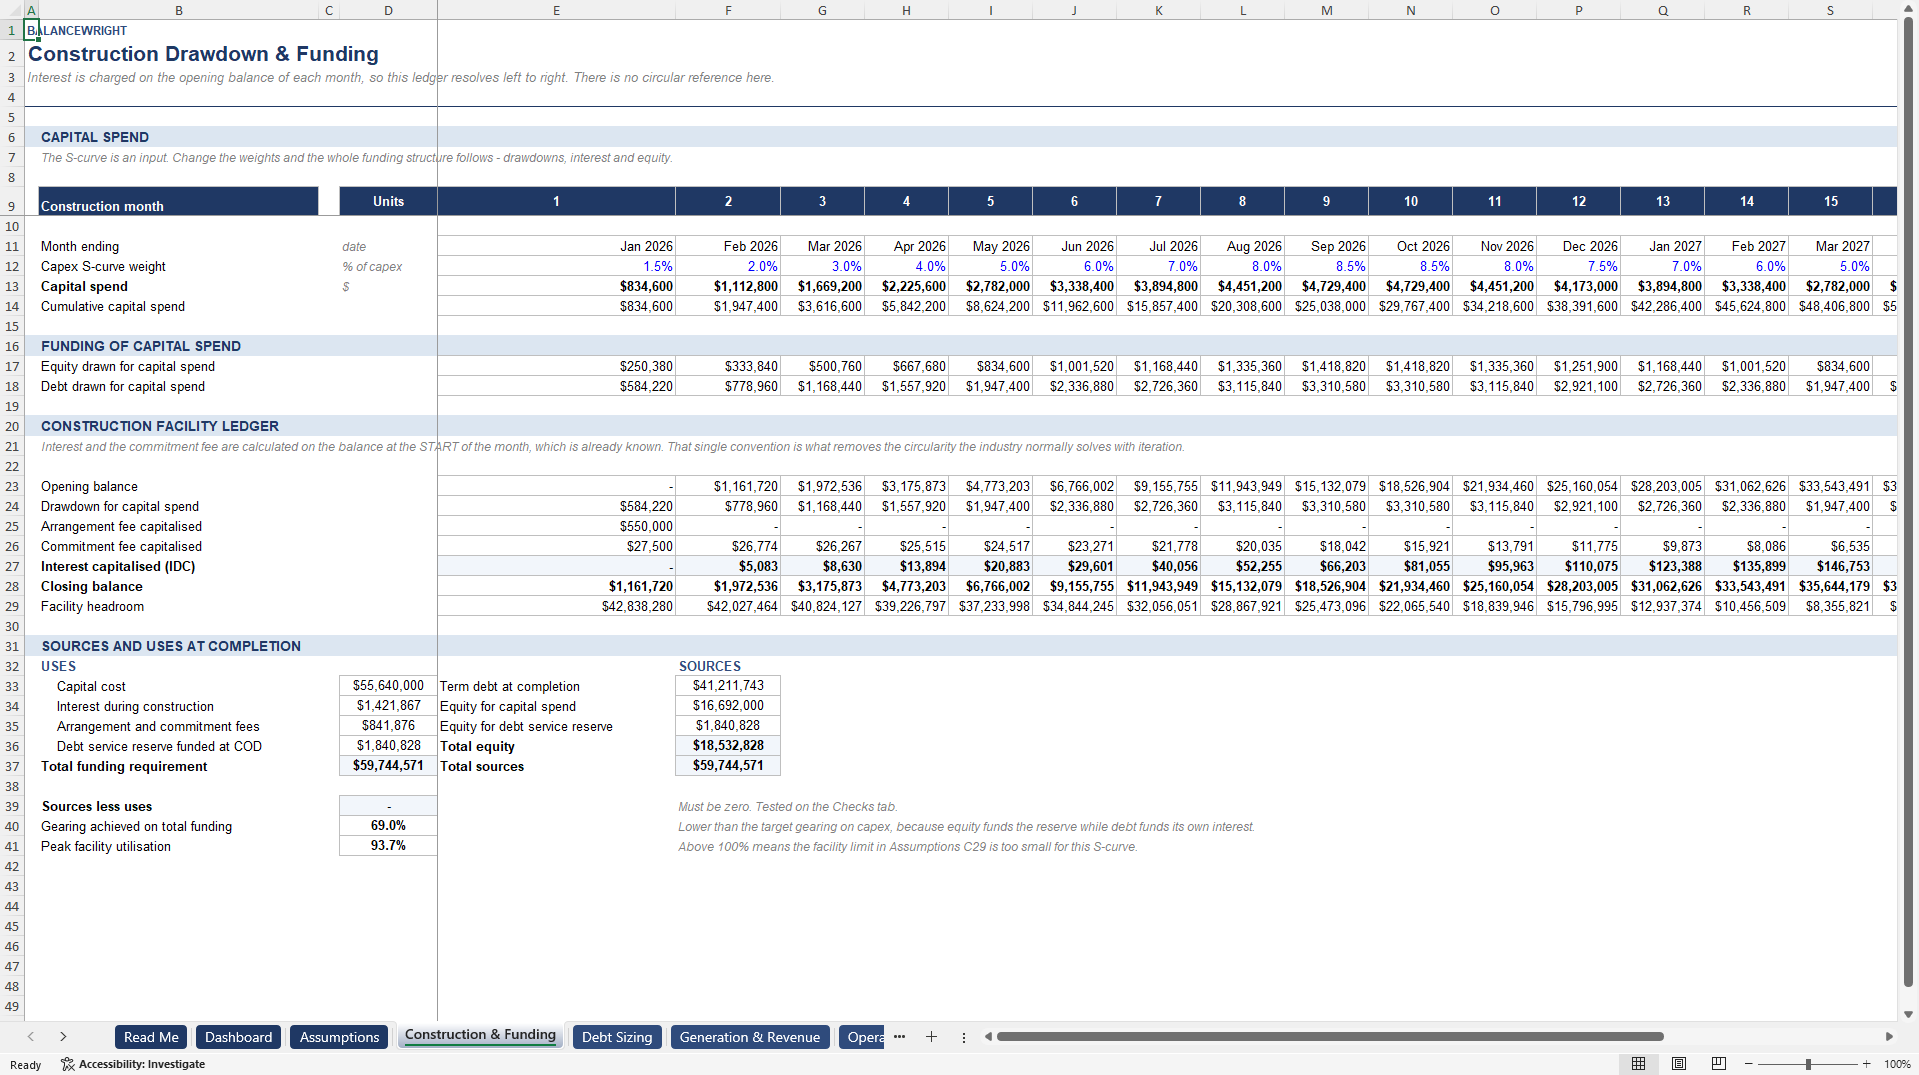Select Sources less uses dash cell
1919x1075 pixels.
pos(388,806)
